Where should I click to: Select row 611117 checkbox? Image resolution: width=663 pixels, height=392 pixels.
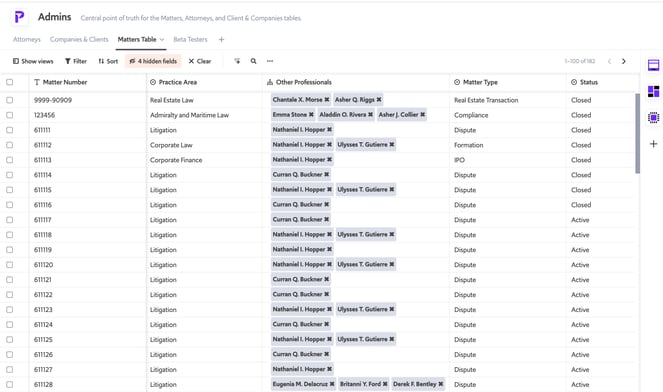coord(9,220)
